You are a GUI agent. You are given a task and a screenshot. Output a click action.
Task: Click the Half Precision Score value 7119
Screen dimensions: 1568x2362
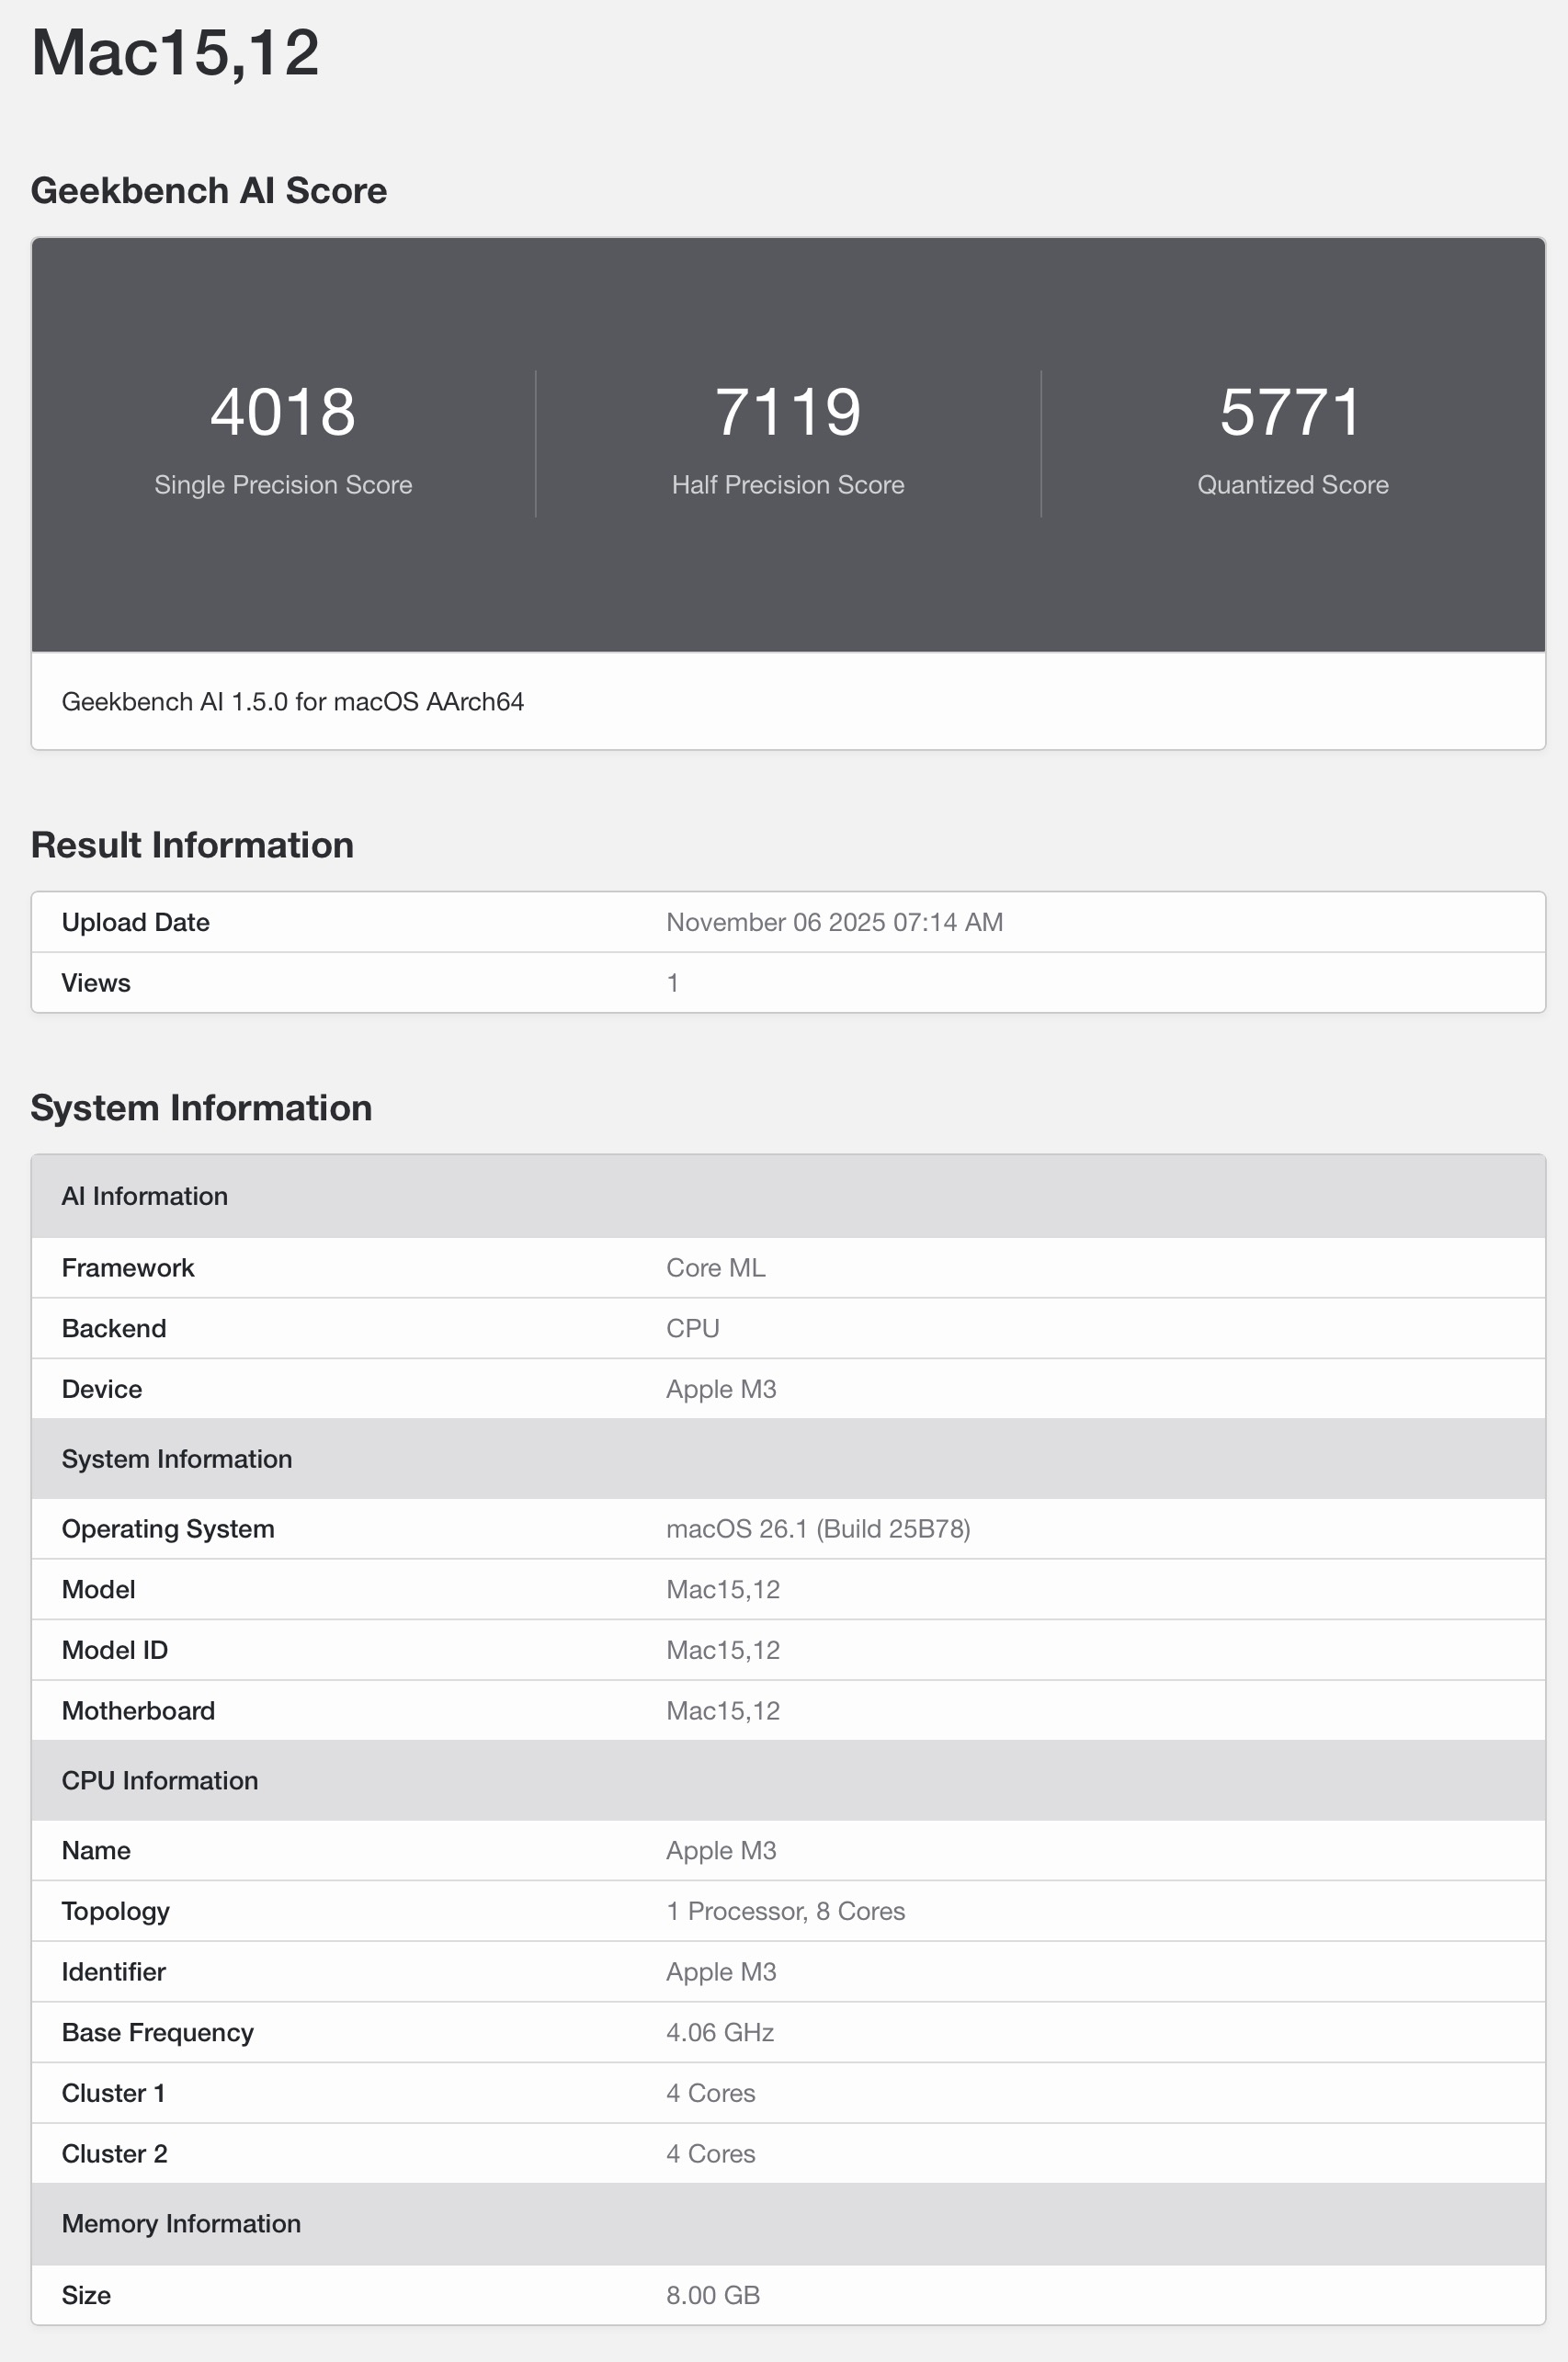pyautogui.click(x=788, y=412)
